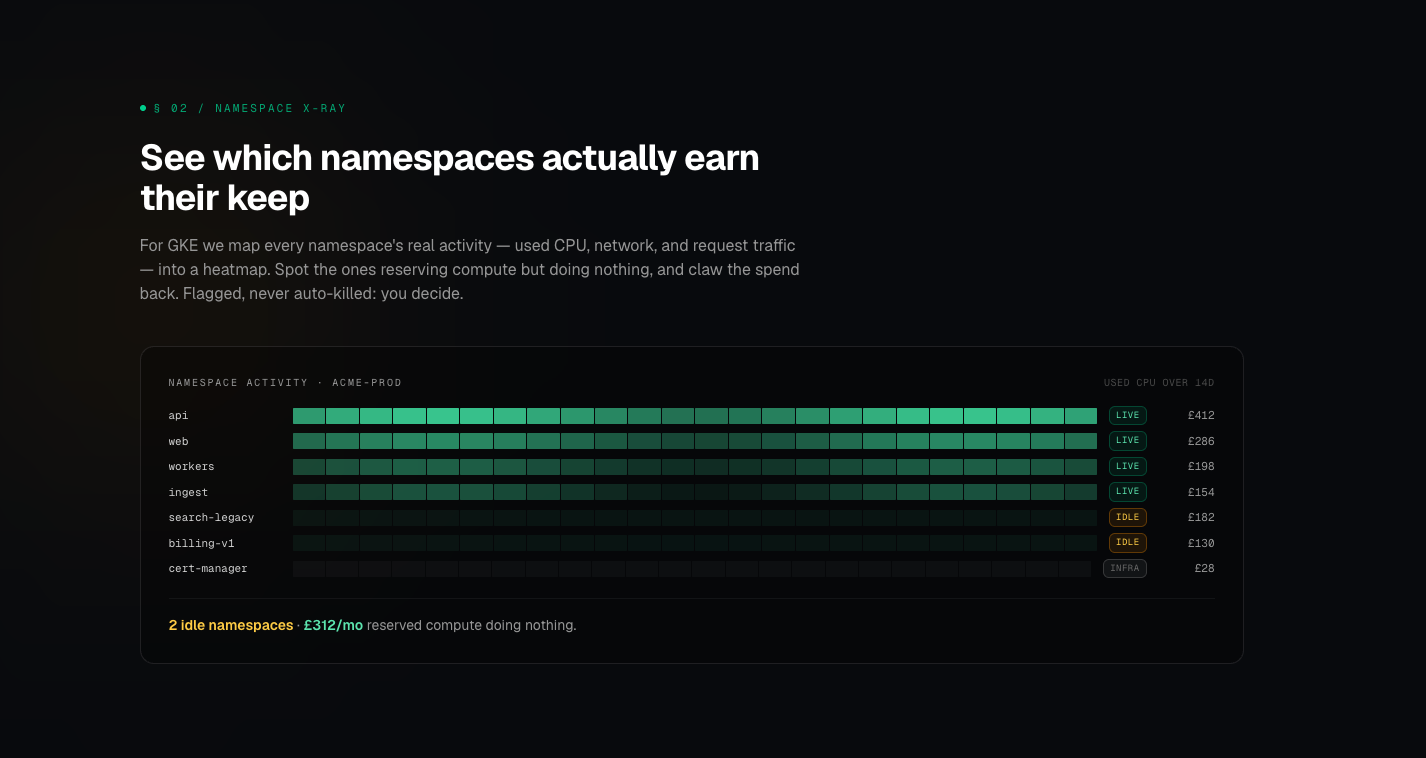The height and width of the screenshot is (758, 1426).
Task: Select the api namespace label
Action: (178, 415)
